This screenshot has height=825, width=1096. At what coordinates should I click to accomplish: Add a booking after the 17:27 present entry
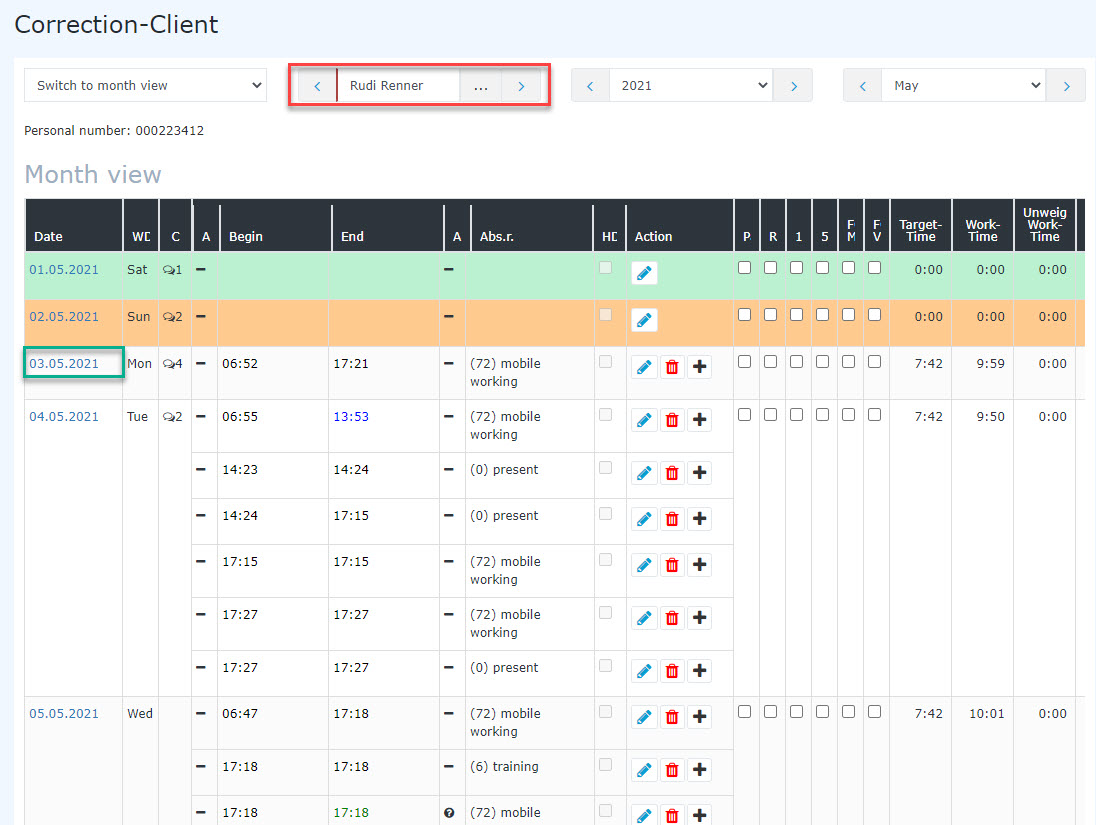pyautogui.click(x=699, y=671)
